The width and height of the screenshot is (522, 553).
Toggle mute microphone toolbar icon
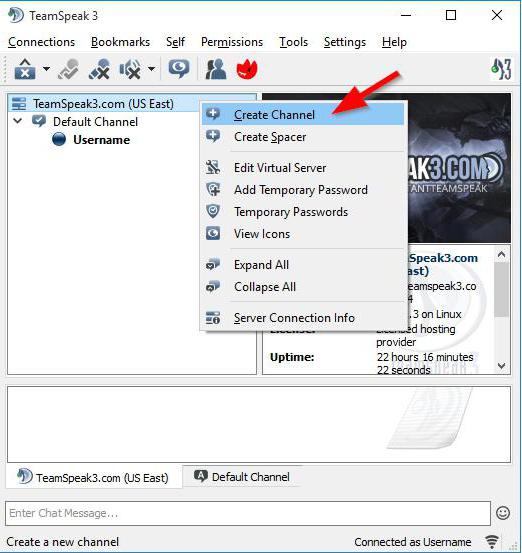point(99,69)
